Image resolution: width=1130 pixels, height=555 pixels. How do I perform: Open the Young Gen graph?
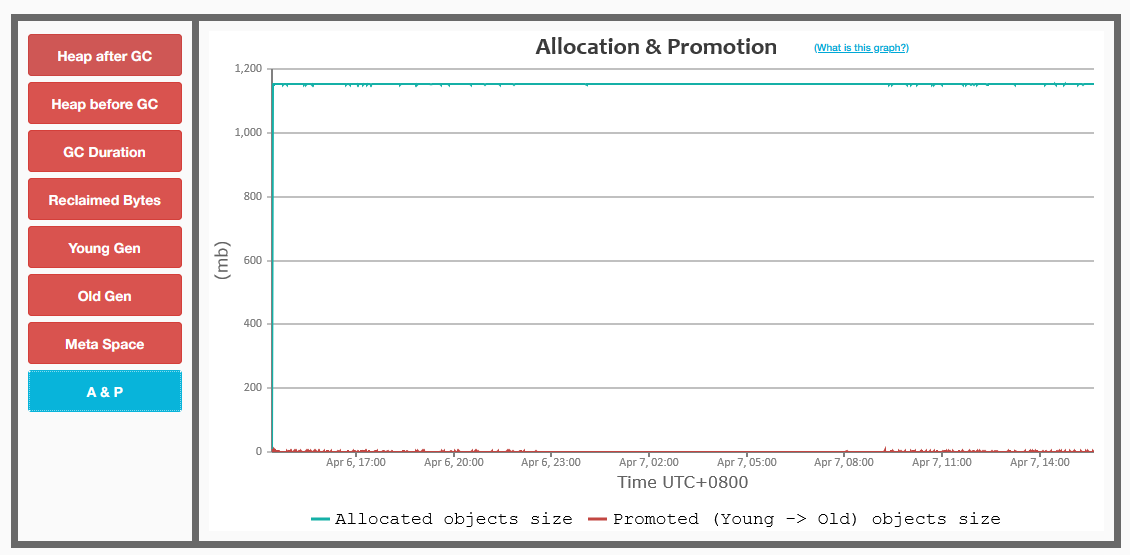point(104,247)
